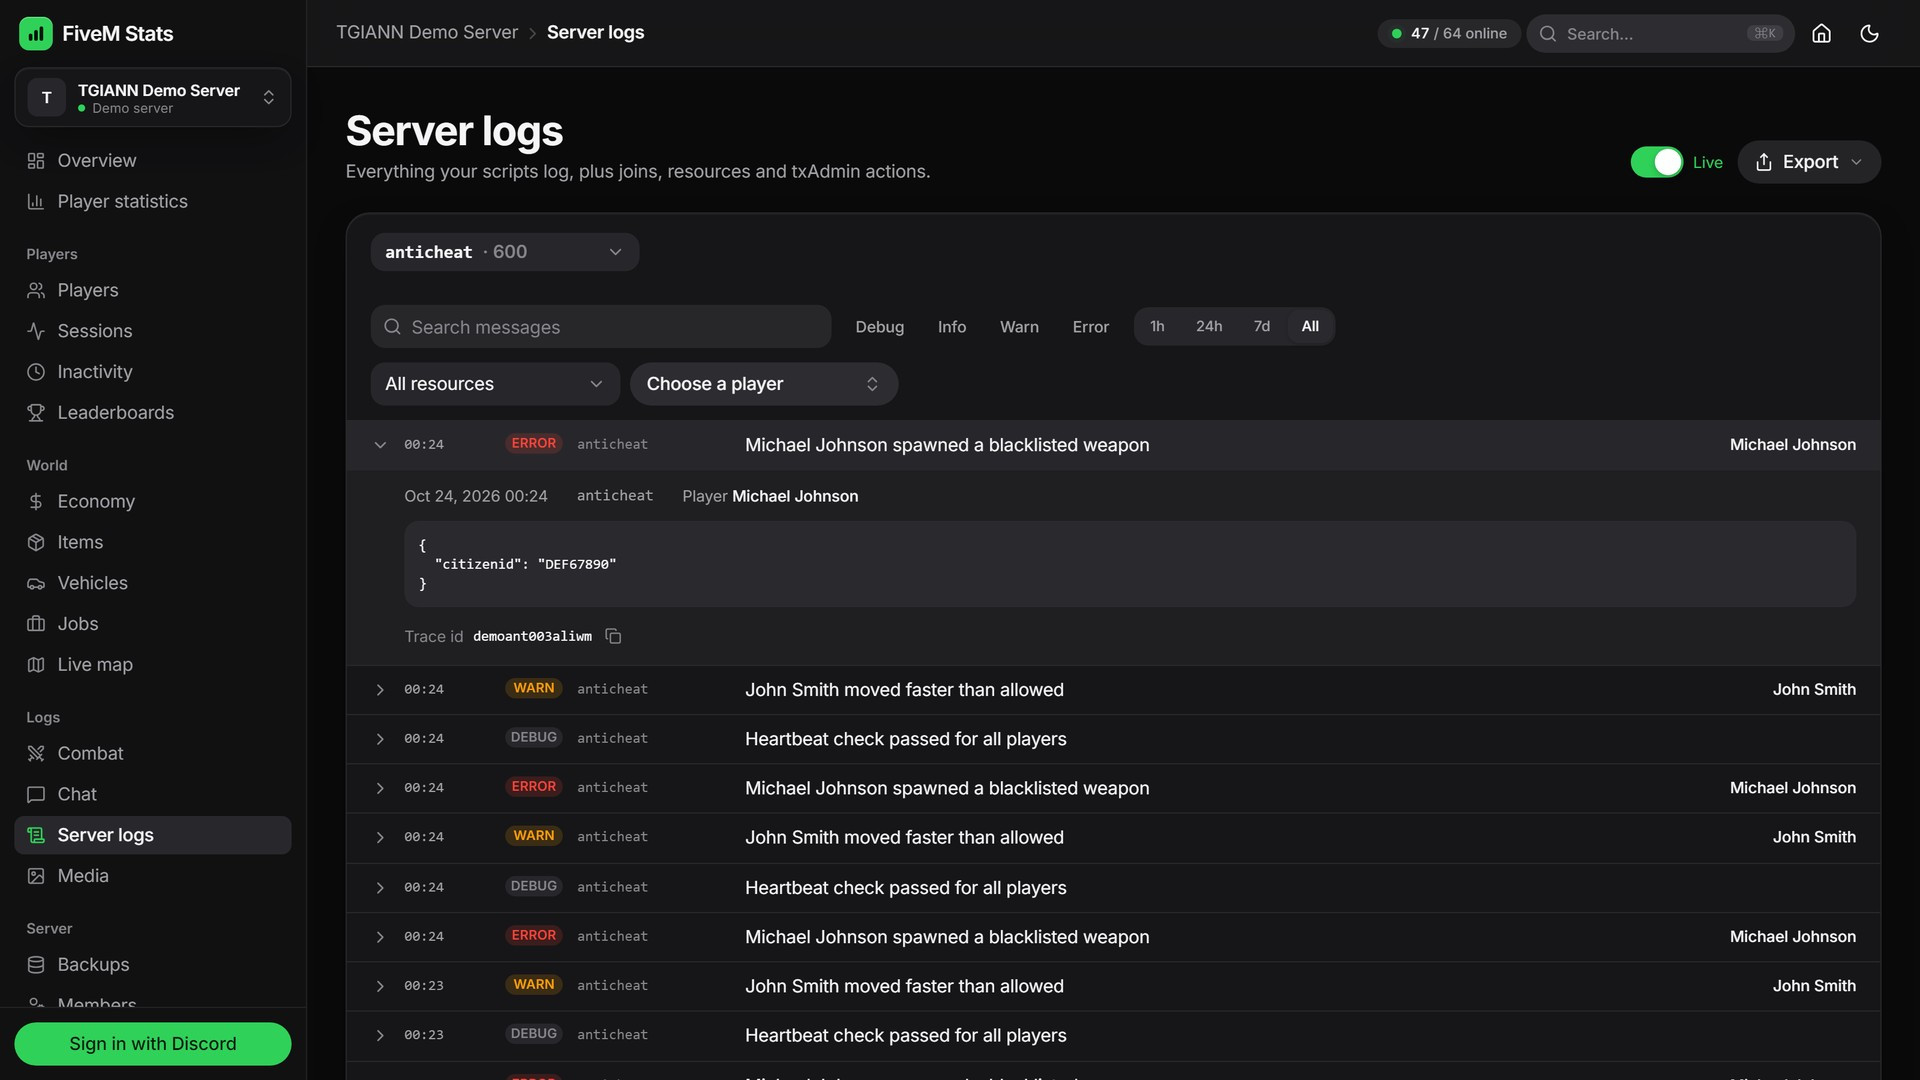Viewport: 1920px width, 1080px height.
Task: Filter logs by Warn level
Action: coord(1019,327)
